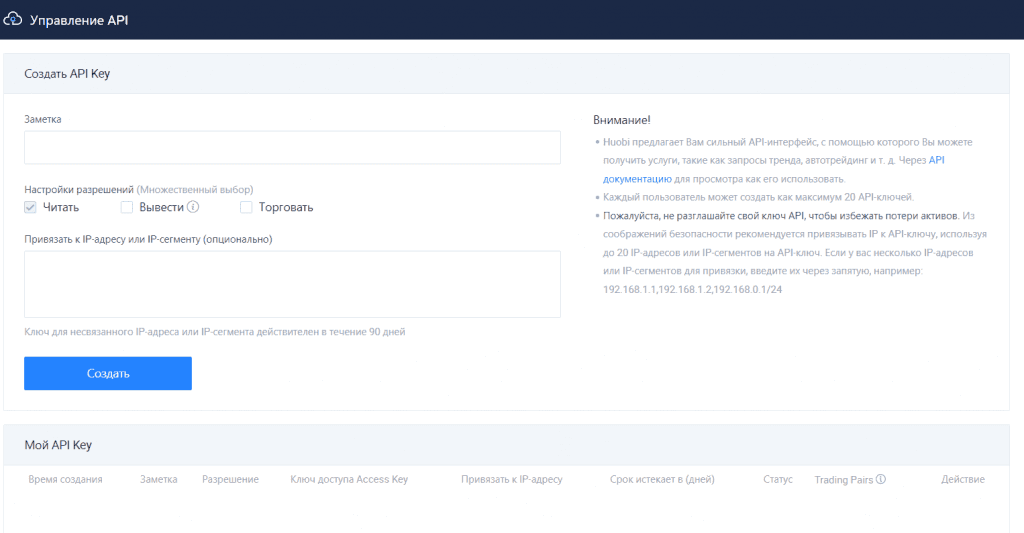Toggle the Читать permission checkbox
Screen dimensions: 1024x533
30,207
